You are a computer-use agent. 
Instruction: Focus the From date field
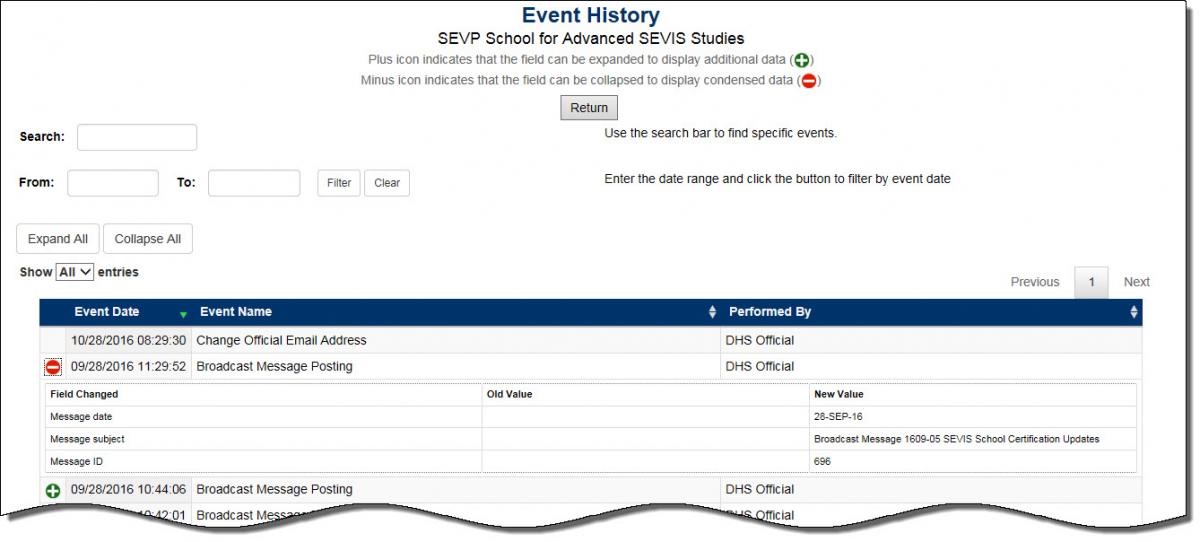coord(113,183)
